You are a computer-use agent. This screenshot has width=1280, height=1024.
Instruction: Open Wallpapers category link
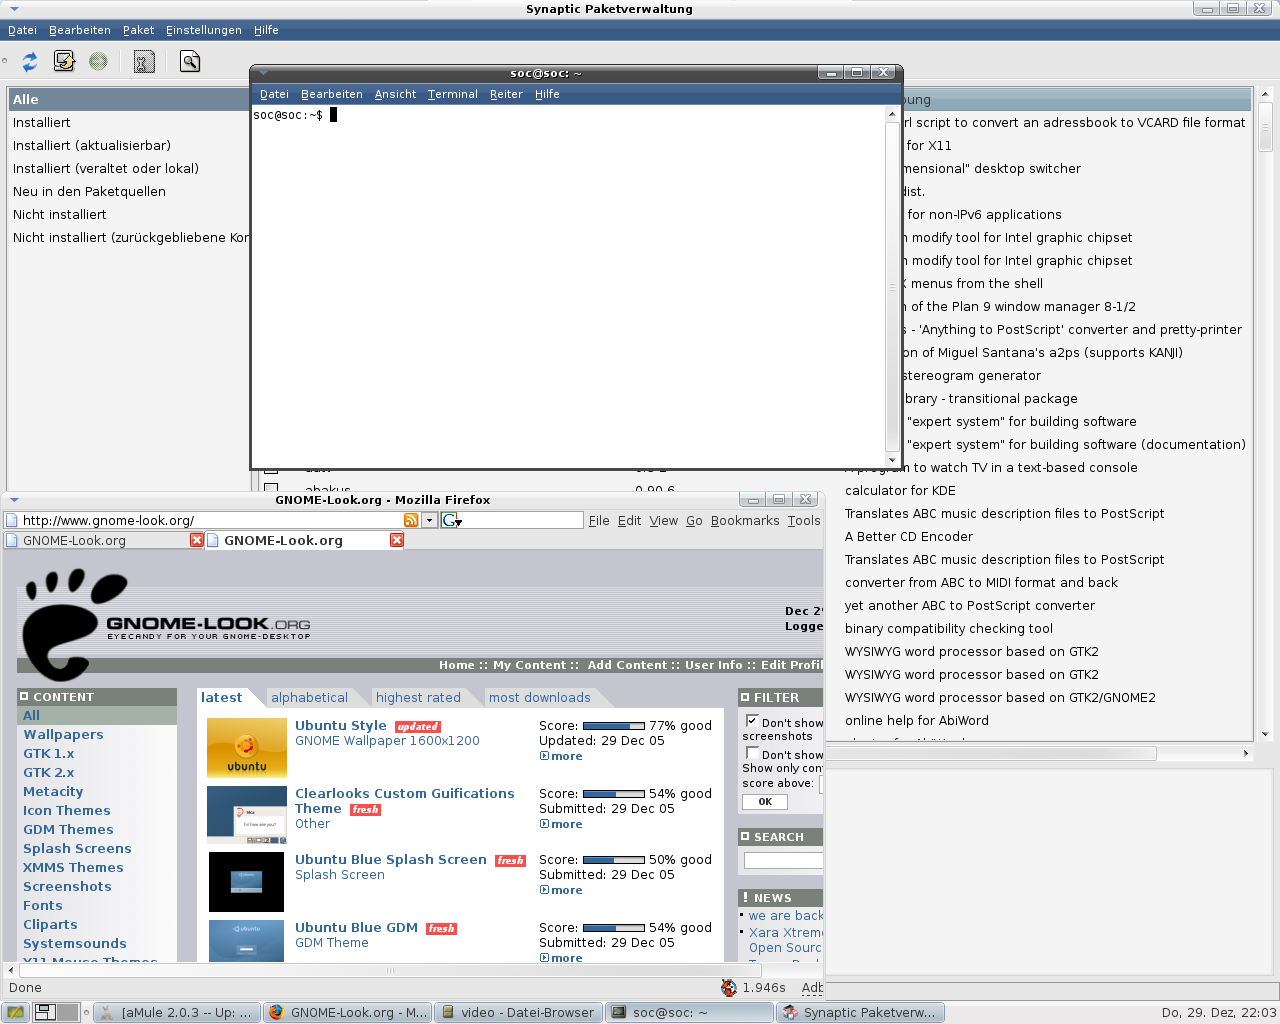point(63,734)
